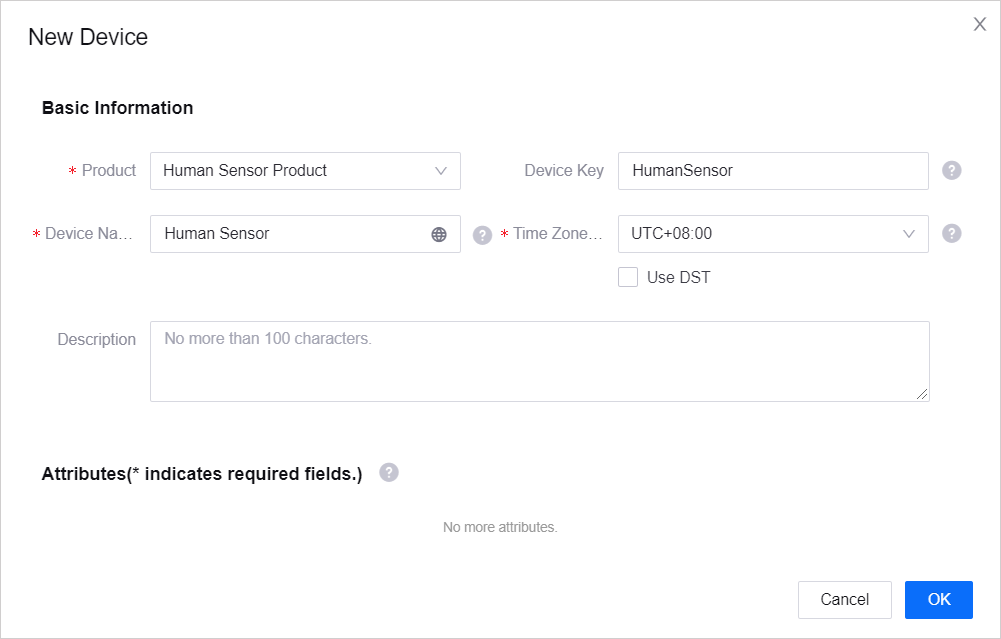This screenshot has width=1001, height=639.
Task: Open help icon next to Device Key
Action: 951,170
